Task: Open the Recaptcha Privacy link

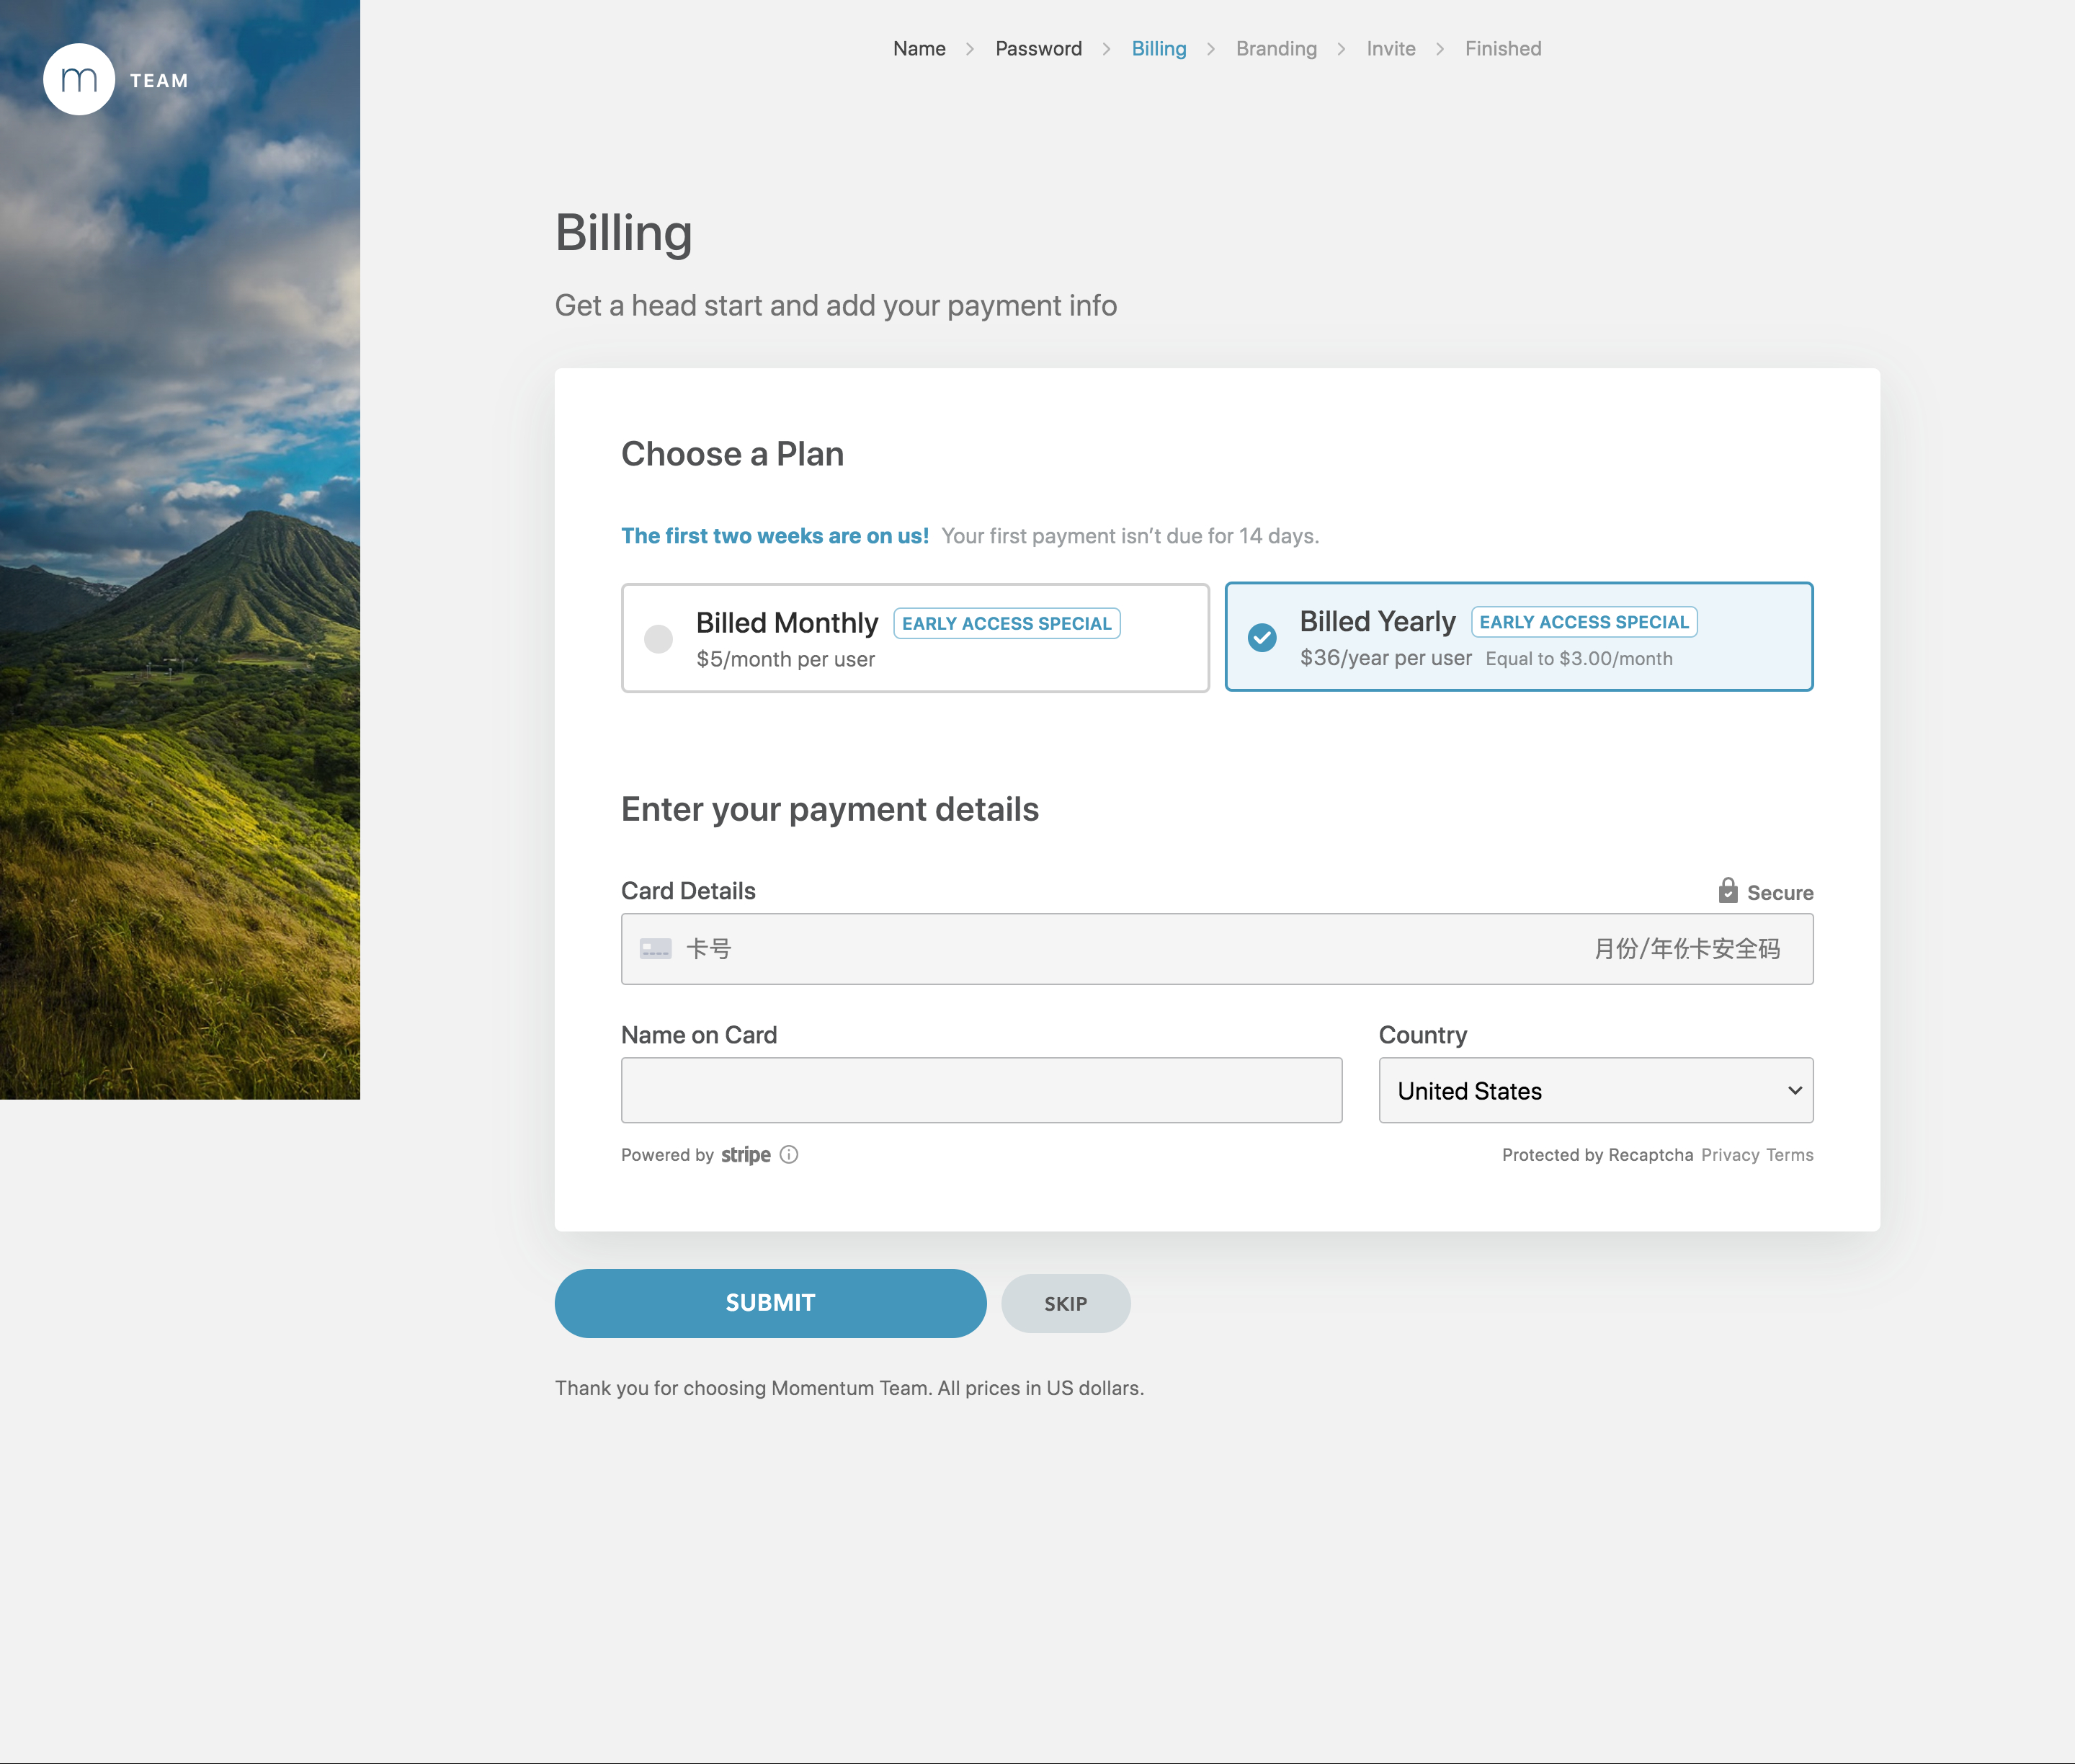Action: [x=1730, y=1155]
